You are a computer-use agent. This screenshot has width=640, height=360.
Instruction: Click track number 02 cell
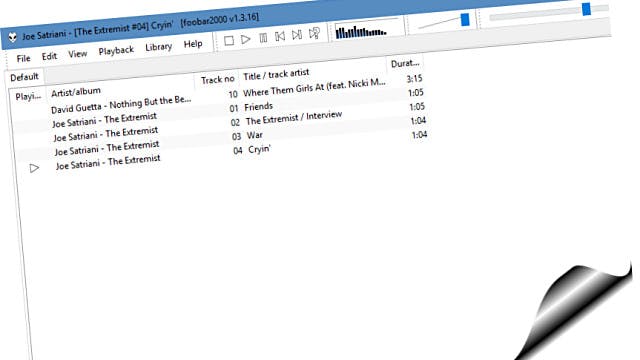point(235,122)
